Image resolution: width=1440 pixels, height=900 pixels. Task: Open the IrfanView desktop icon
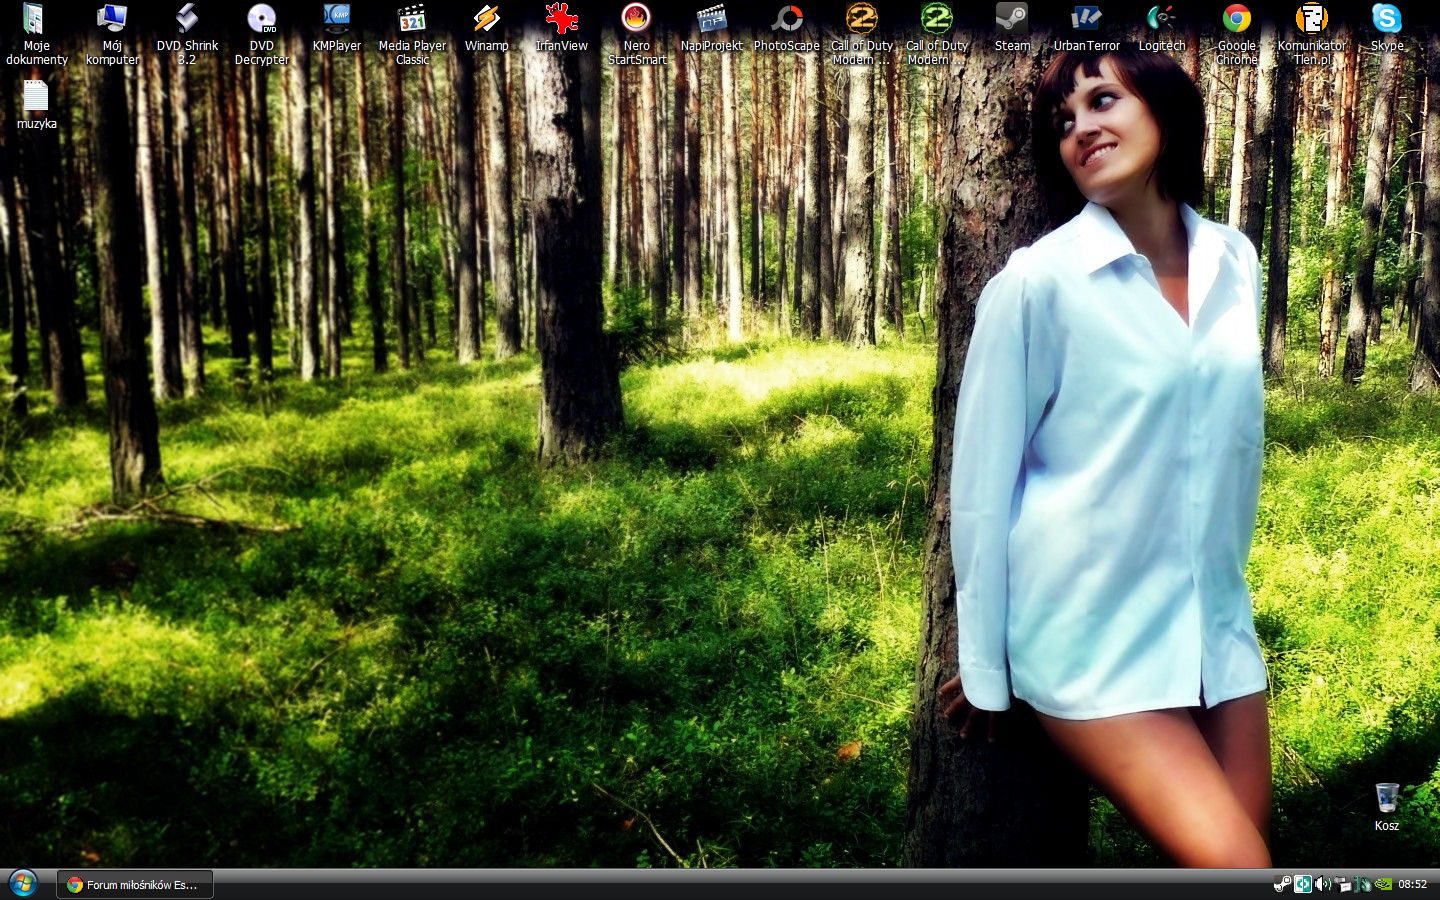coord(561,20)
